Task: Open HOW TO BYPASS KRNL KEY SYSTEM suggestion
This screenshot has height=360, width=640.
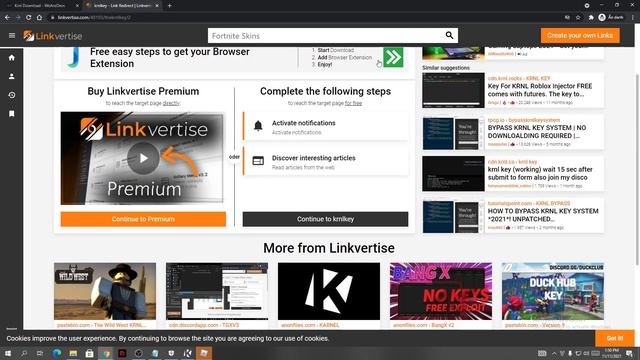Action: [x=543, y=215]
